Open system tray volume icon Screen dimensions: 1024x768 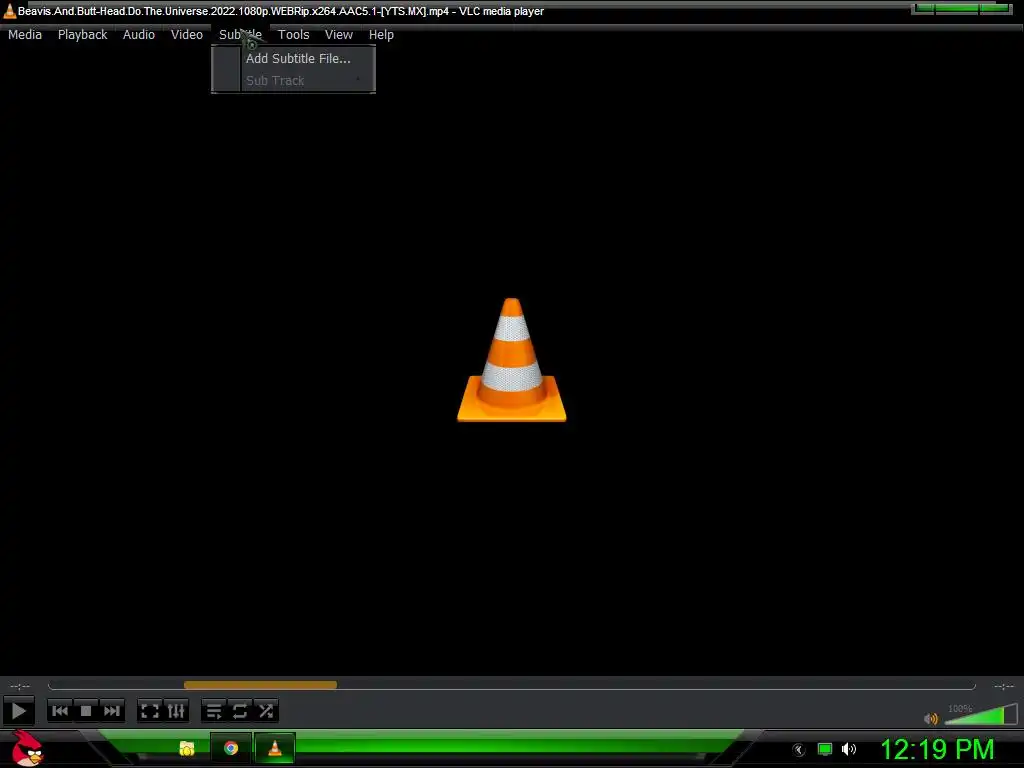[848, 749]
